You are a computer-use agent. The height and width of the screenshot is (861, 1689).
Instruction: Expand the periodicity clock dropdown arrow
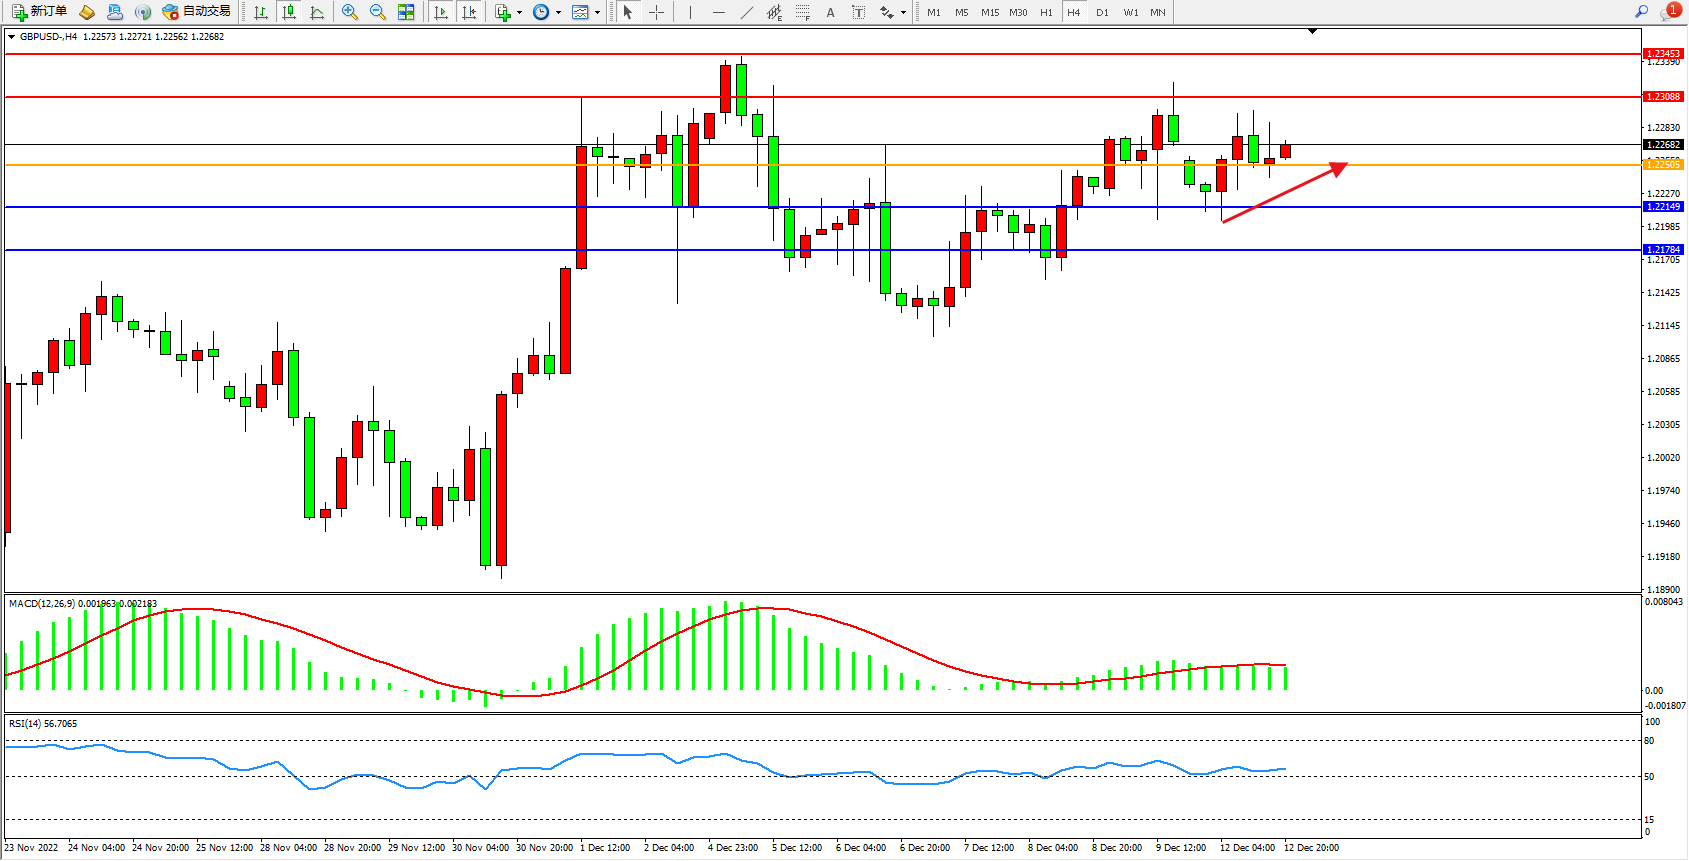[x=558, y=13]
